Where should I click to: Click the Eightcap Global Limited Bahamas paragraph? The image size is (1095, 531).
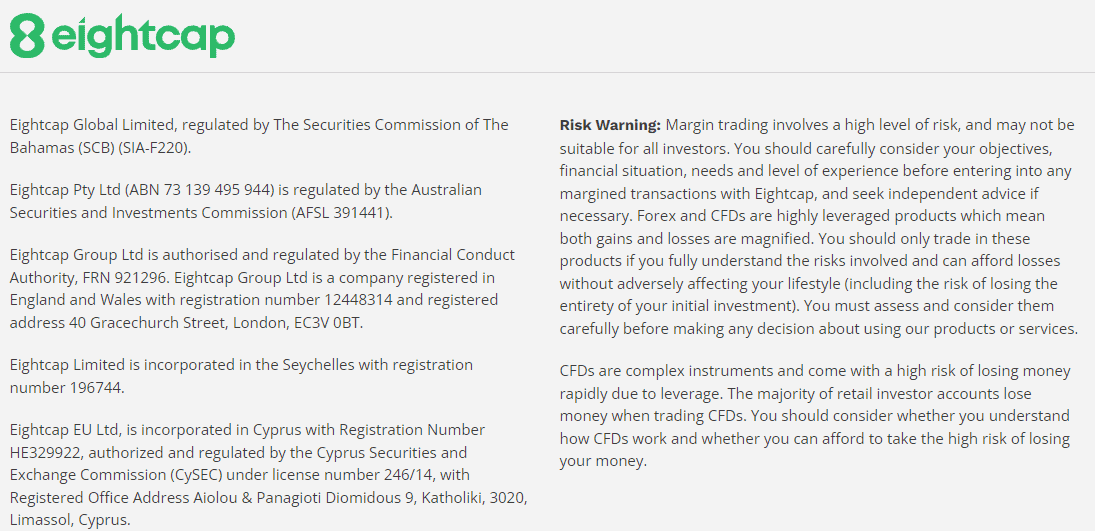pos(258,136)
